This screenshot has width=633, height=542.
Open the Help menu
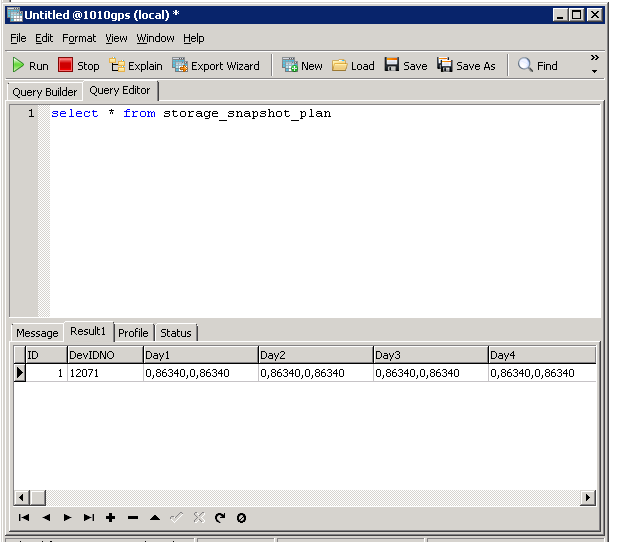click(x=194, y=38)
